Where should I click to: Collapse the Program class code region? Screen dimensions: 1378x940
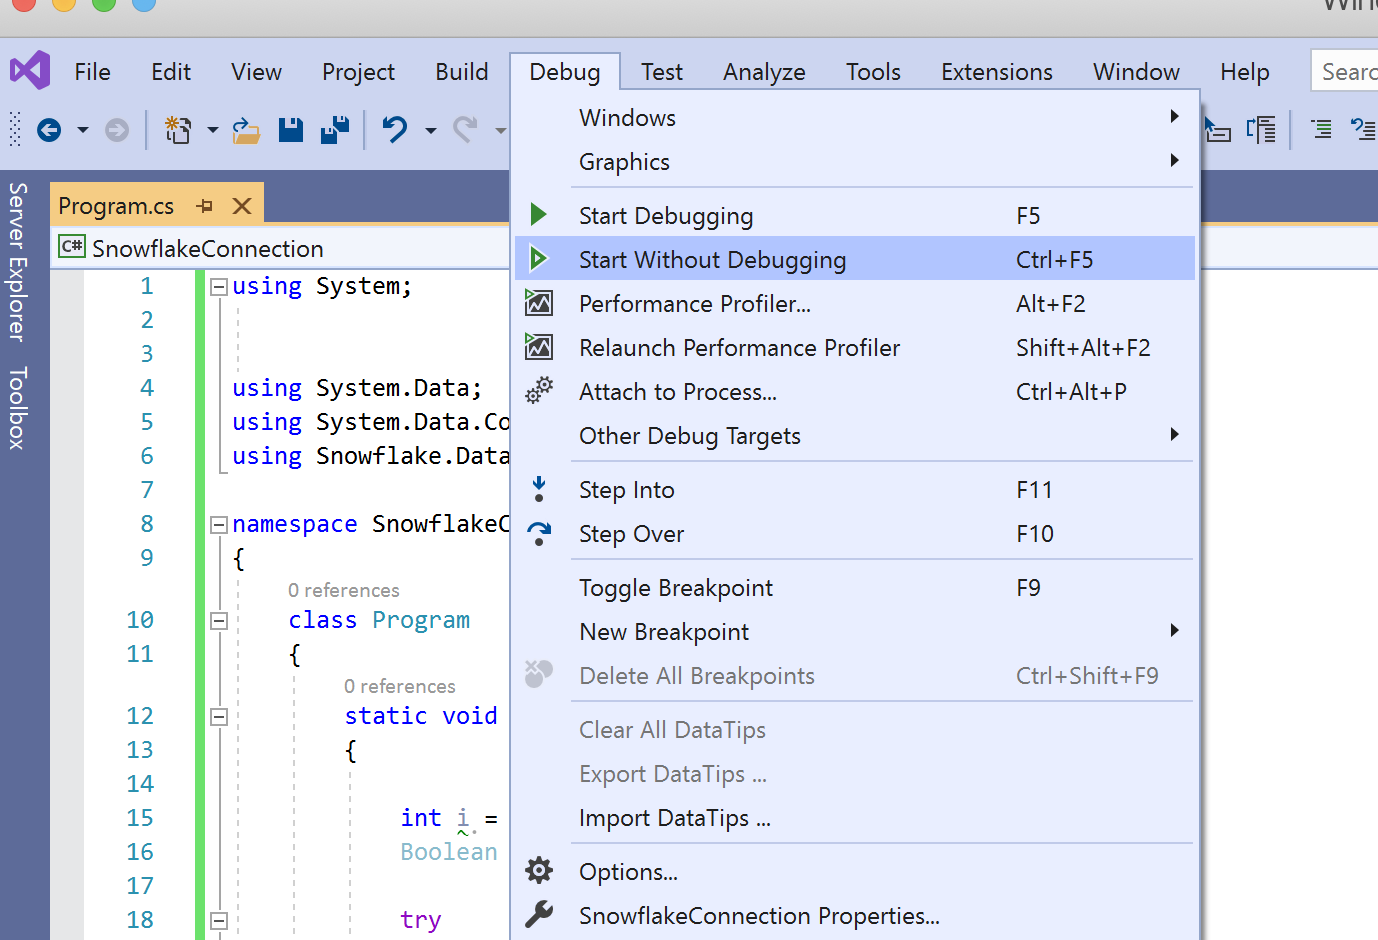pyautogui.click(x=217, y=620)
